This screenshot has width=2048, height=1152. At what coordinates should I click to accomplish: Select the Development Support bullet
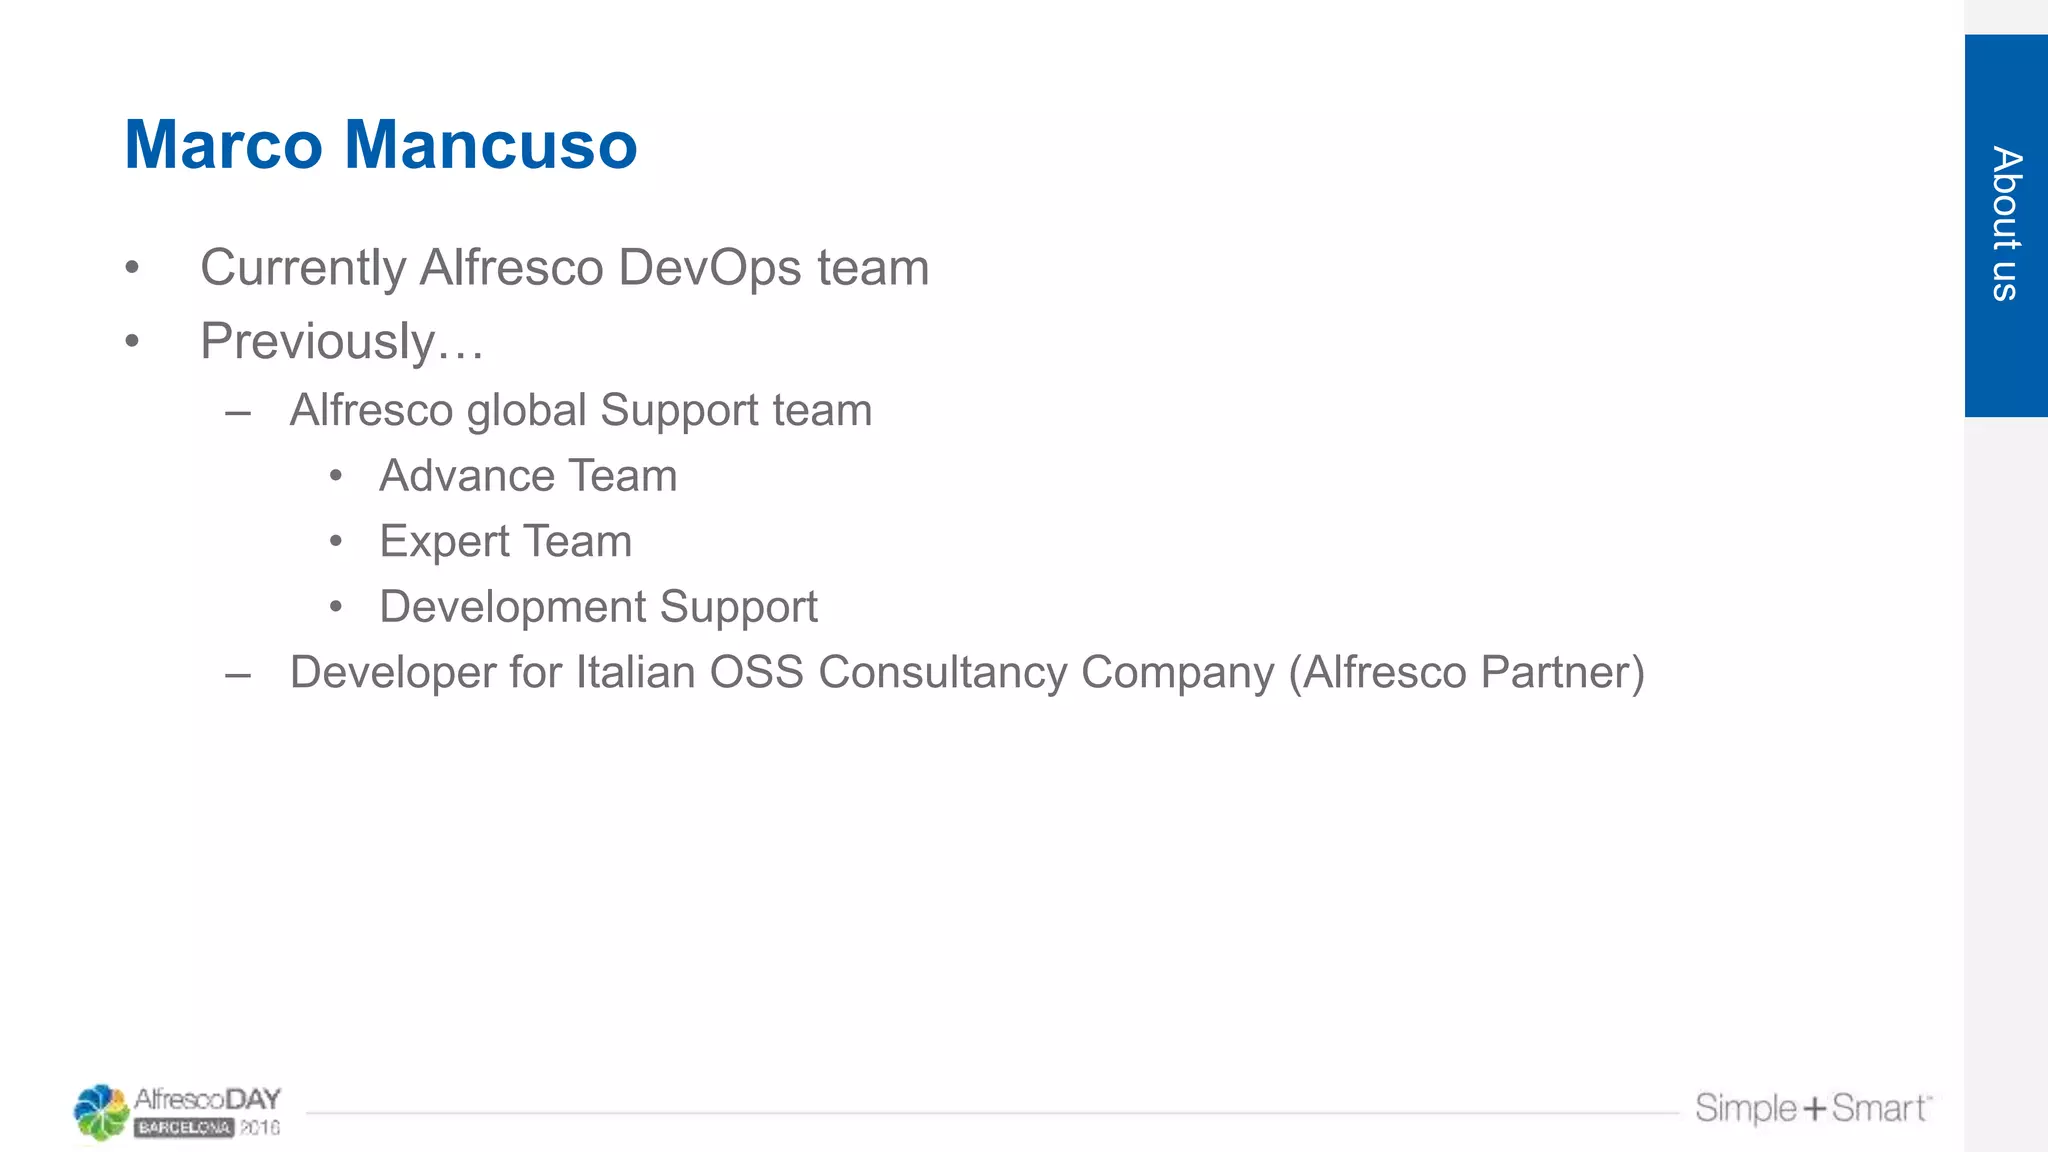click(x=598, y=607)
